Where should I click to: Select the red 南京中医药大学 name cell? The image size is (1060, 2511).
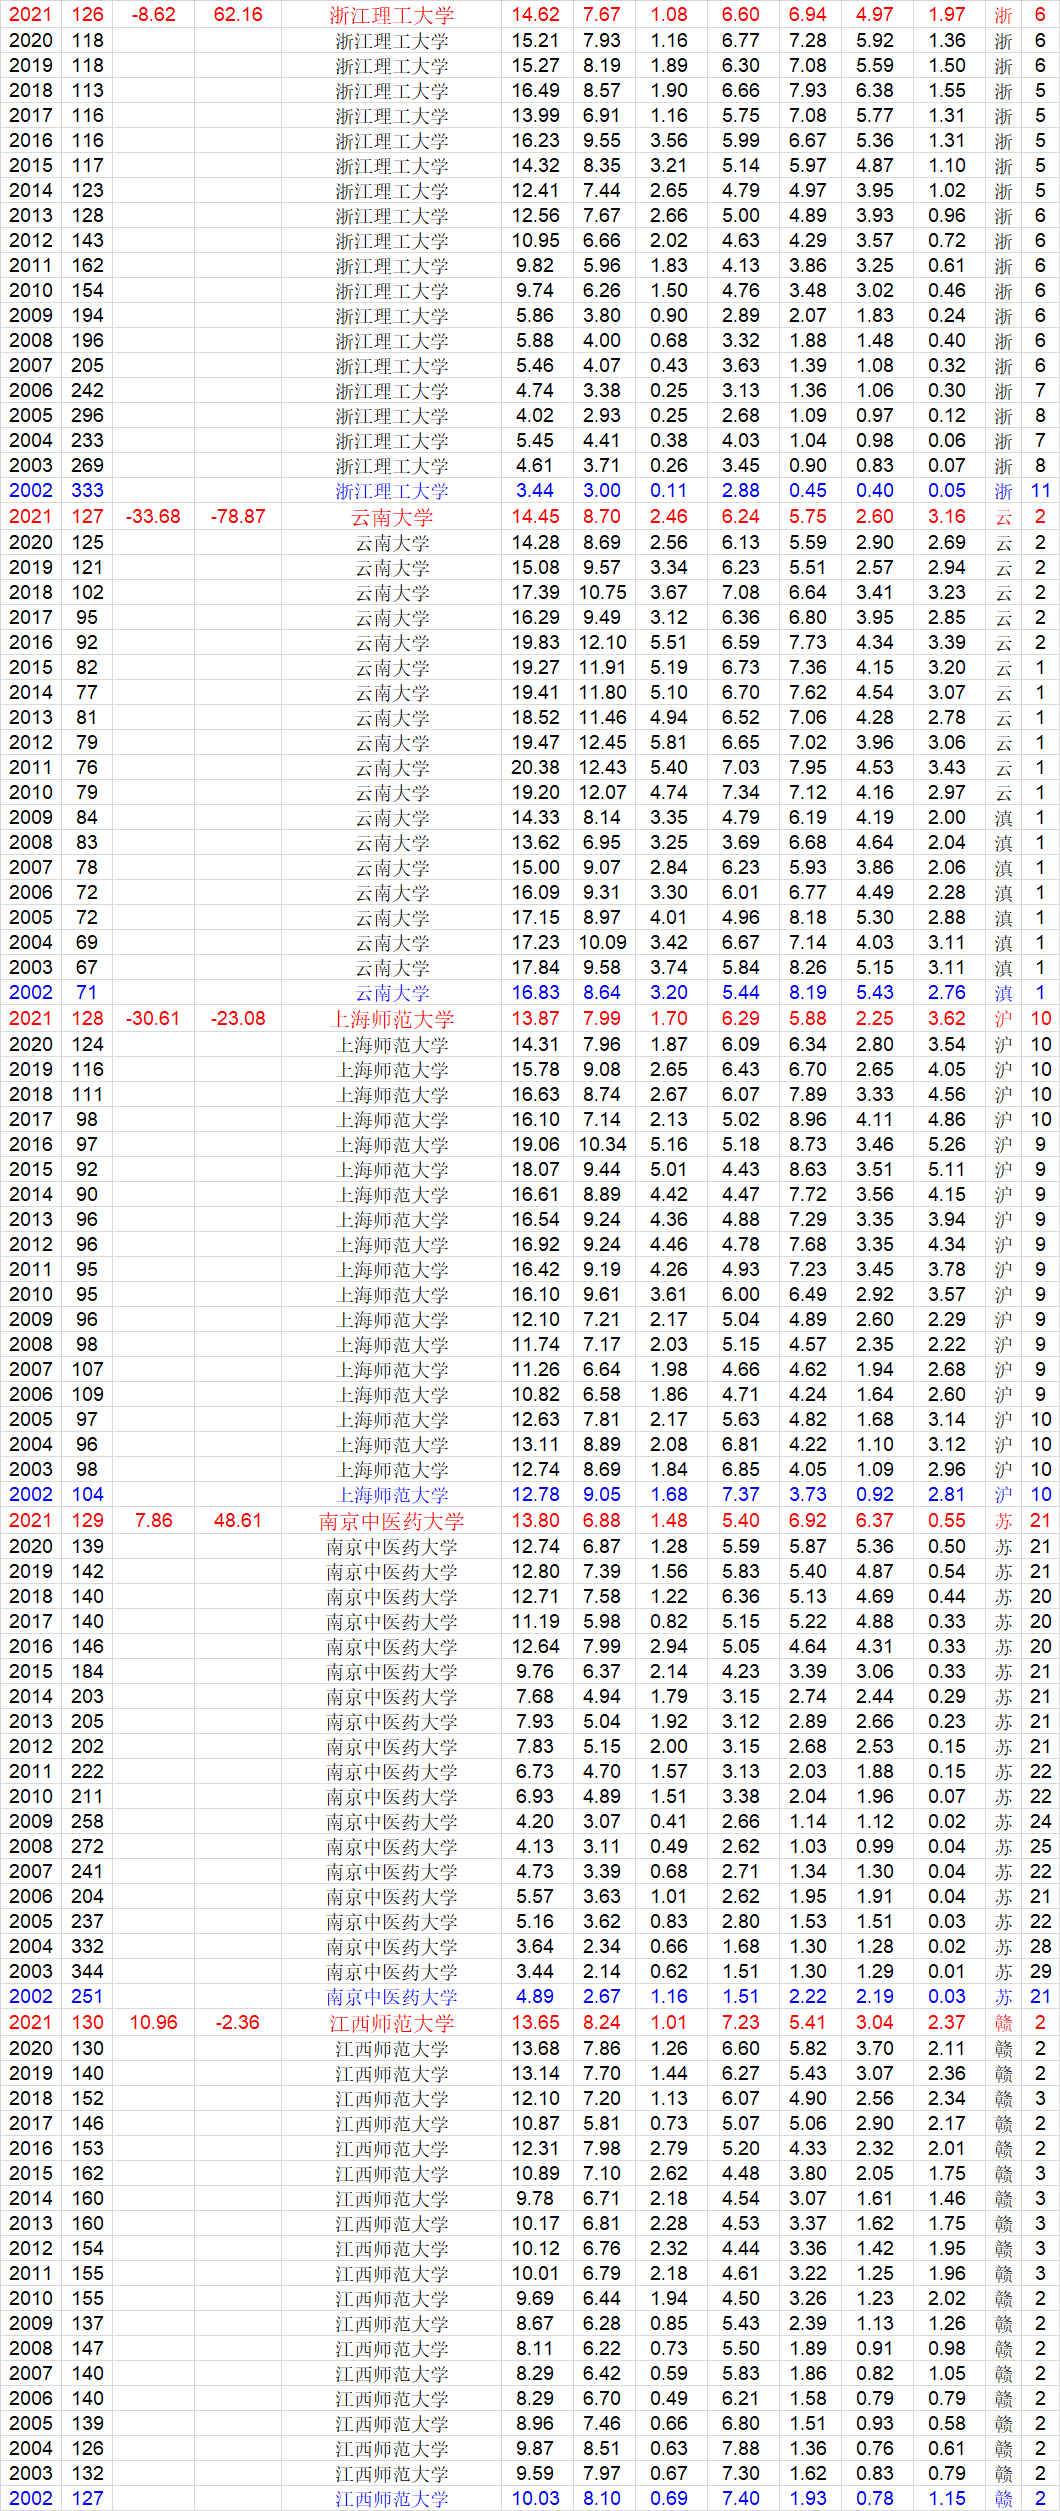391,1521
